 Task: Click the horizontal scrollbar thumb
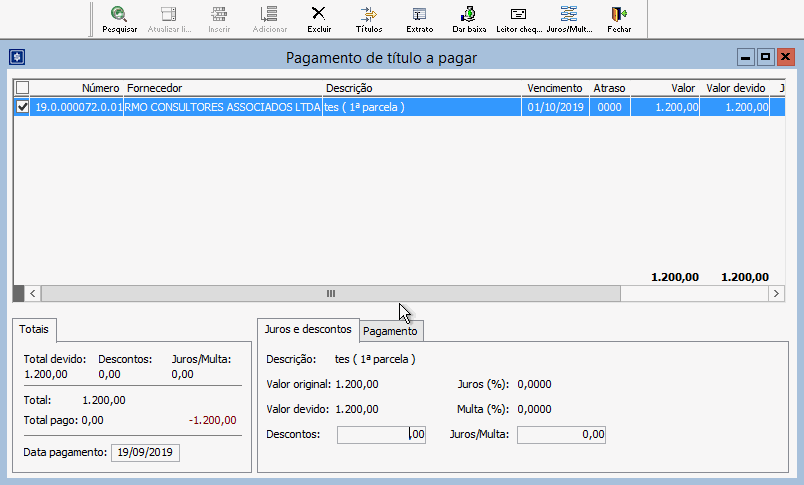tap(330, 293)
